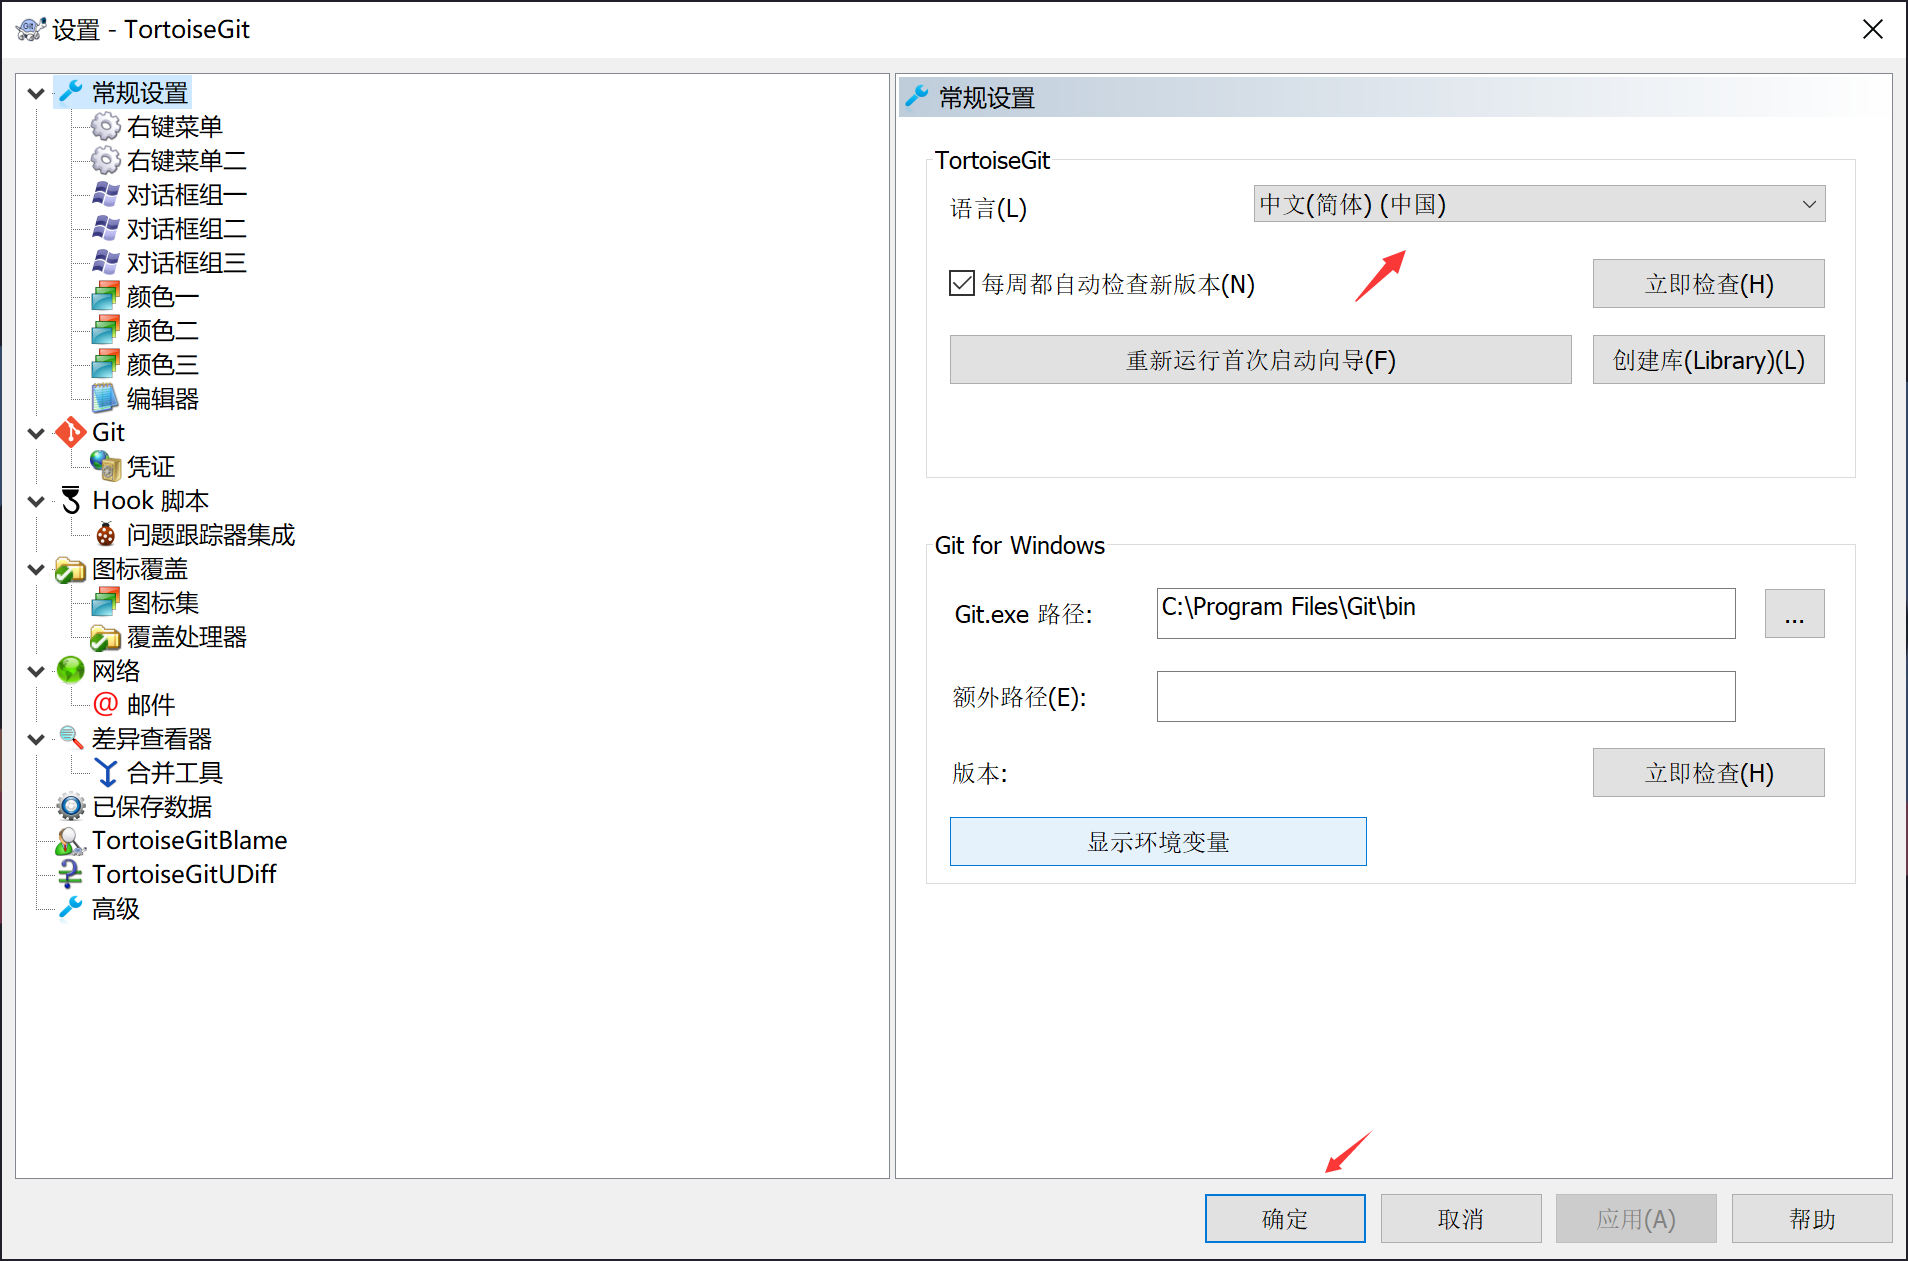Click the TortoiseGitBlame icon

(70, 841)
